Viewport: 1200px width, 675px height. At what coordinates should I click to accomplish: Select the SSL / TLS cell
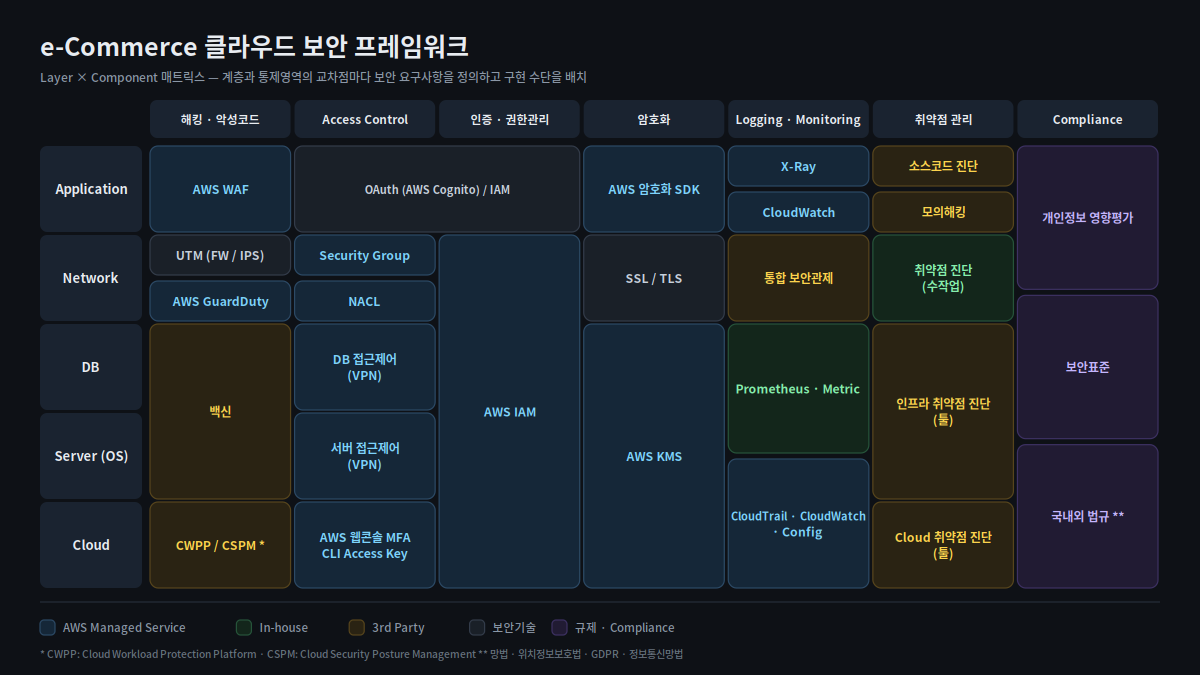click(654, 278)
